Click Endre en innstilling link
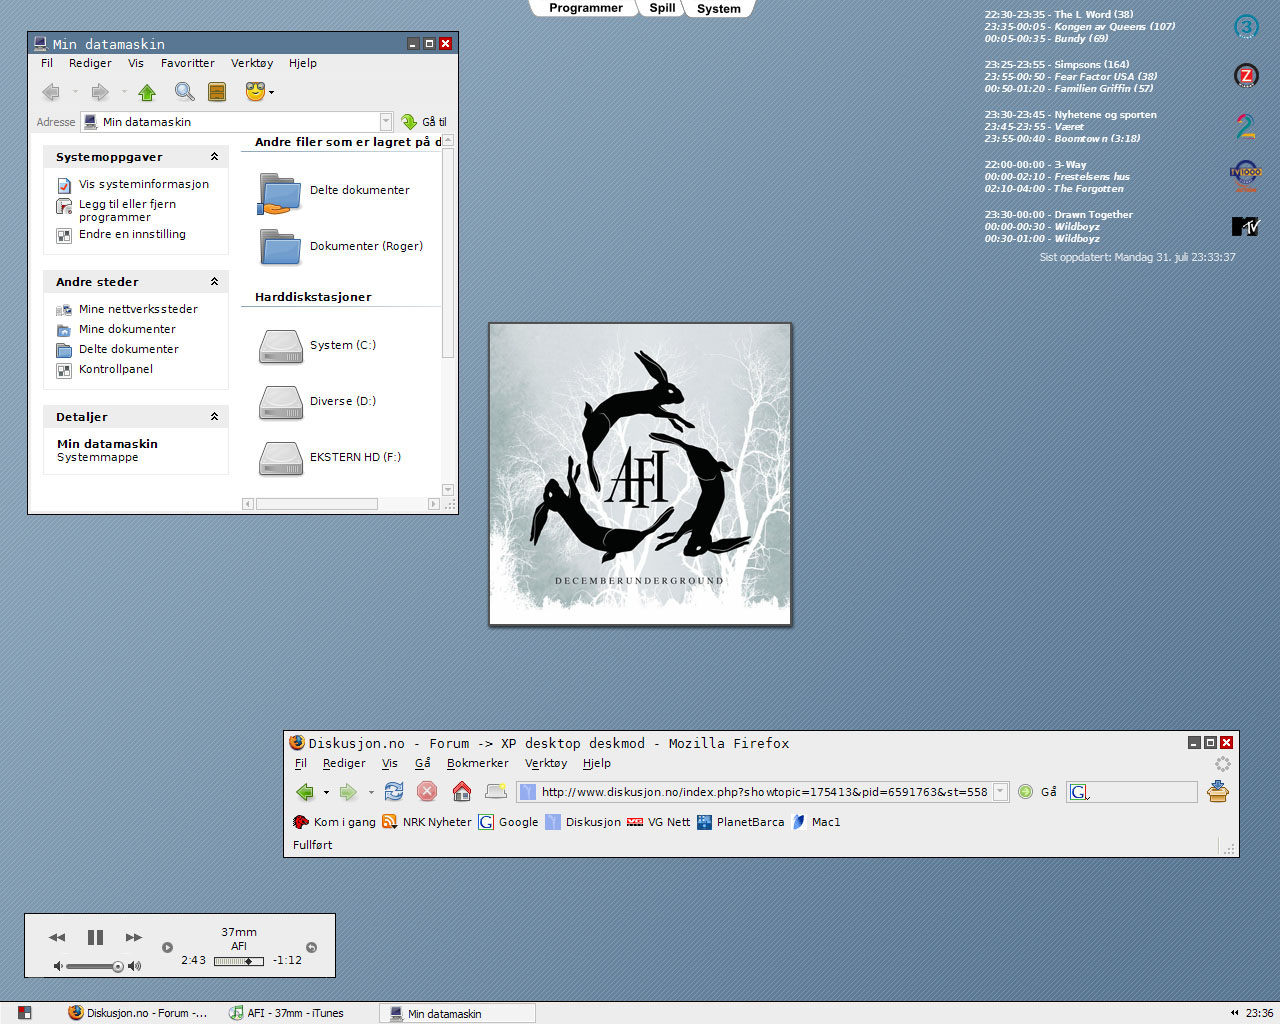The height and width of the screenshot is (1024, 1280). (132, 234)
